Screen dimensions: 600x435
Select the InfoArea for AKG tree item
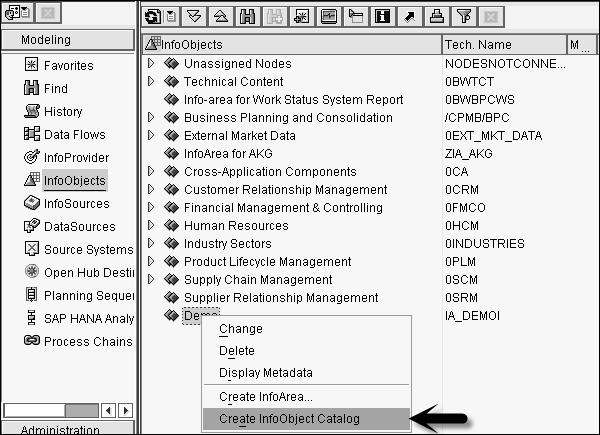[227, 154]
